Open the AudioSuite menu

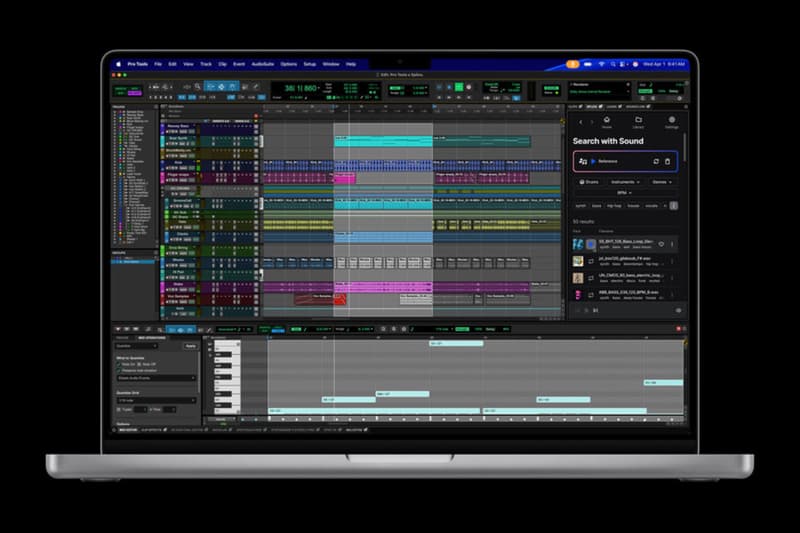[x=262, y=64]
